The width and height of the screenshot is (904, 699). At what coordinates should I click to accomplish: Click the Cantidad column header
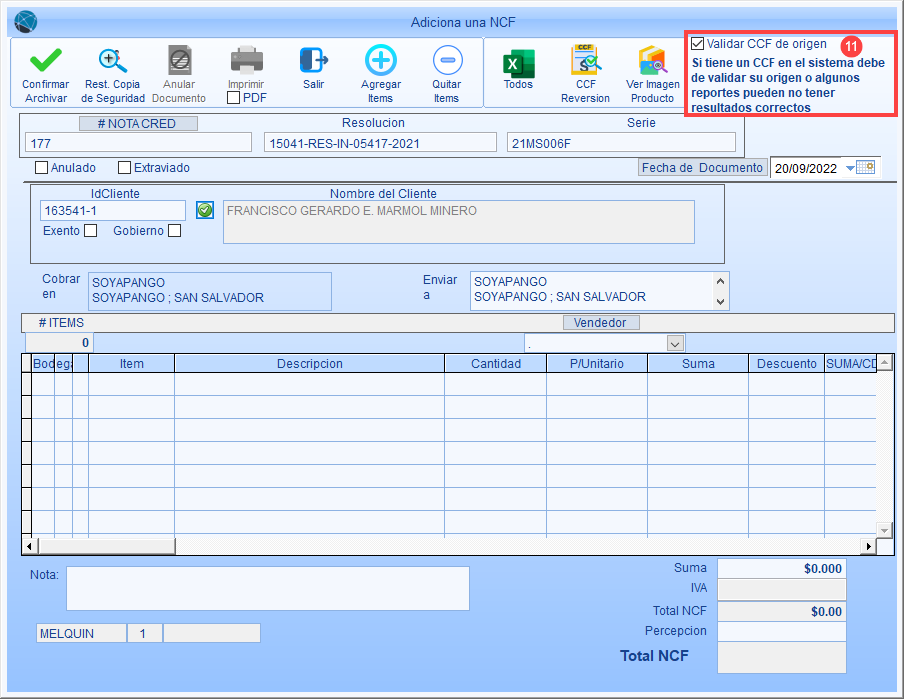(x=496, y=364)
